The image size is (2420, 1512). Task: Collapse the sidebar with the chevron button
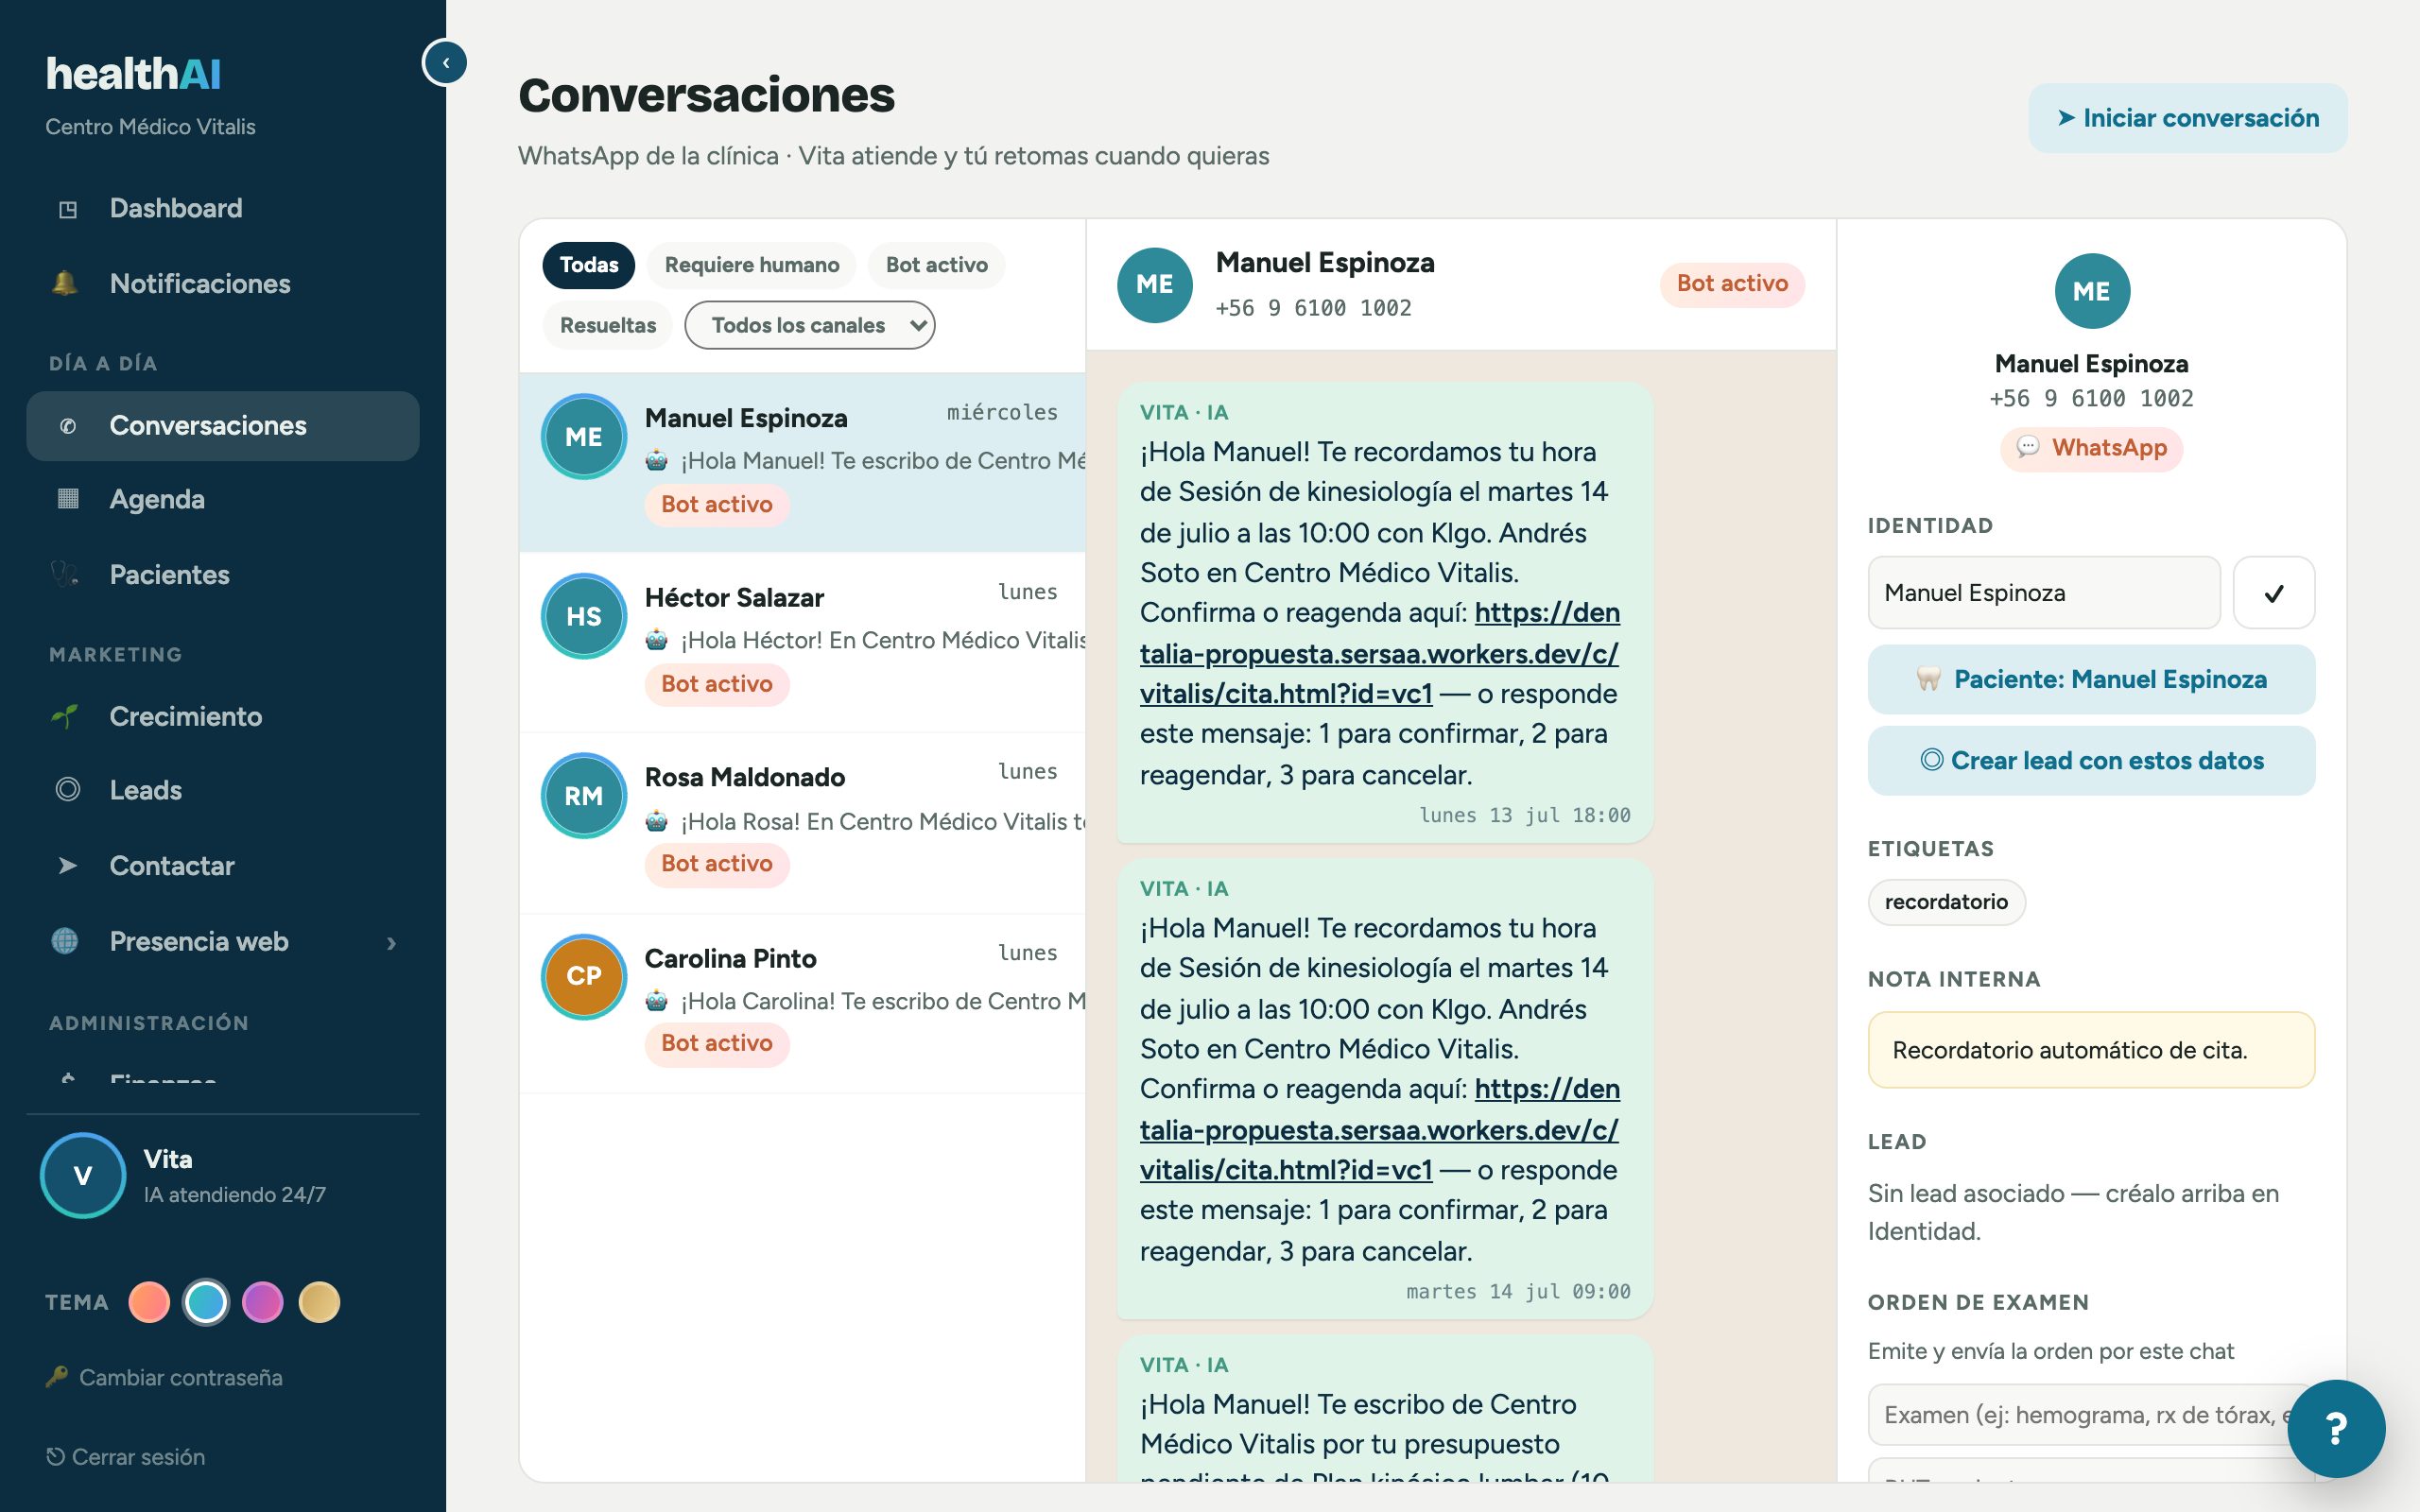(445, 63)
